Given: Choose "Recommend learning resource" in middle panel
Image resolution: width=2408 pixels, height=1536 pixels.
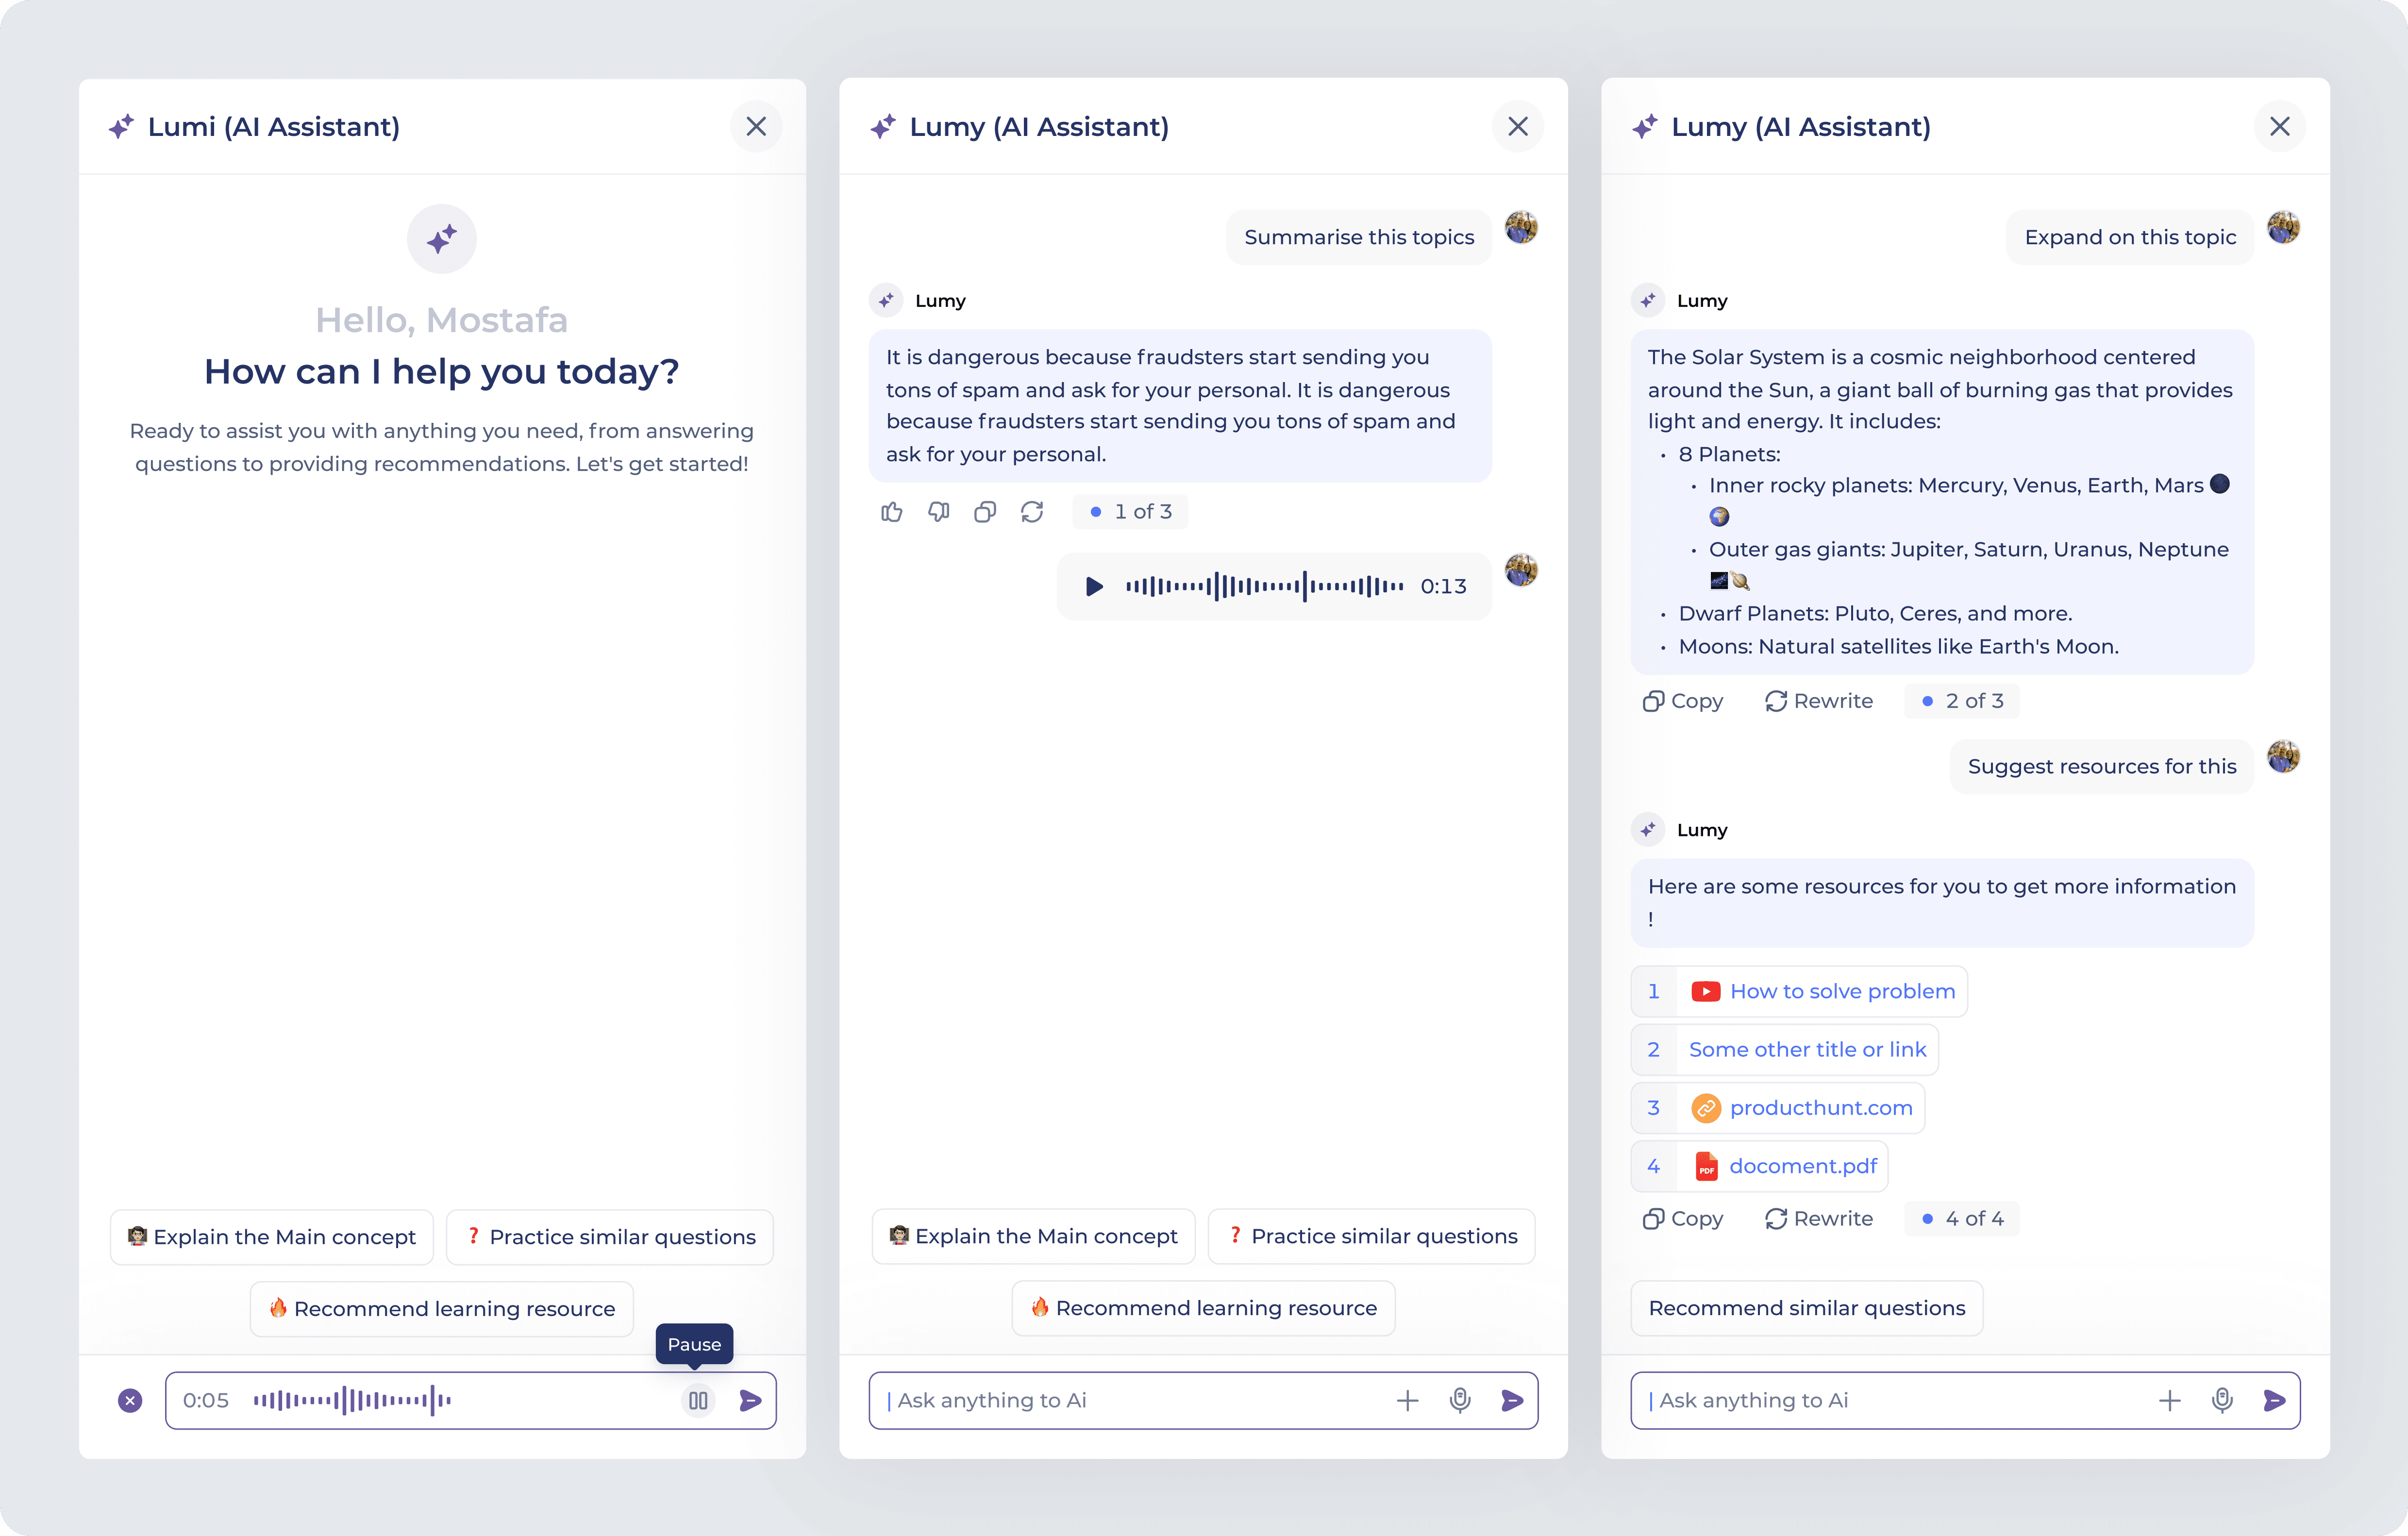Looking at the screenshot, I should pos(1203,1308).
